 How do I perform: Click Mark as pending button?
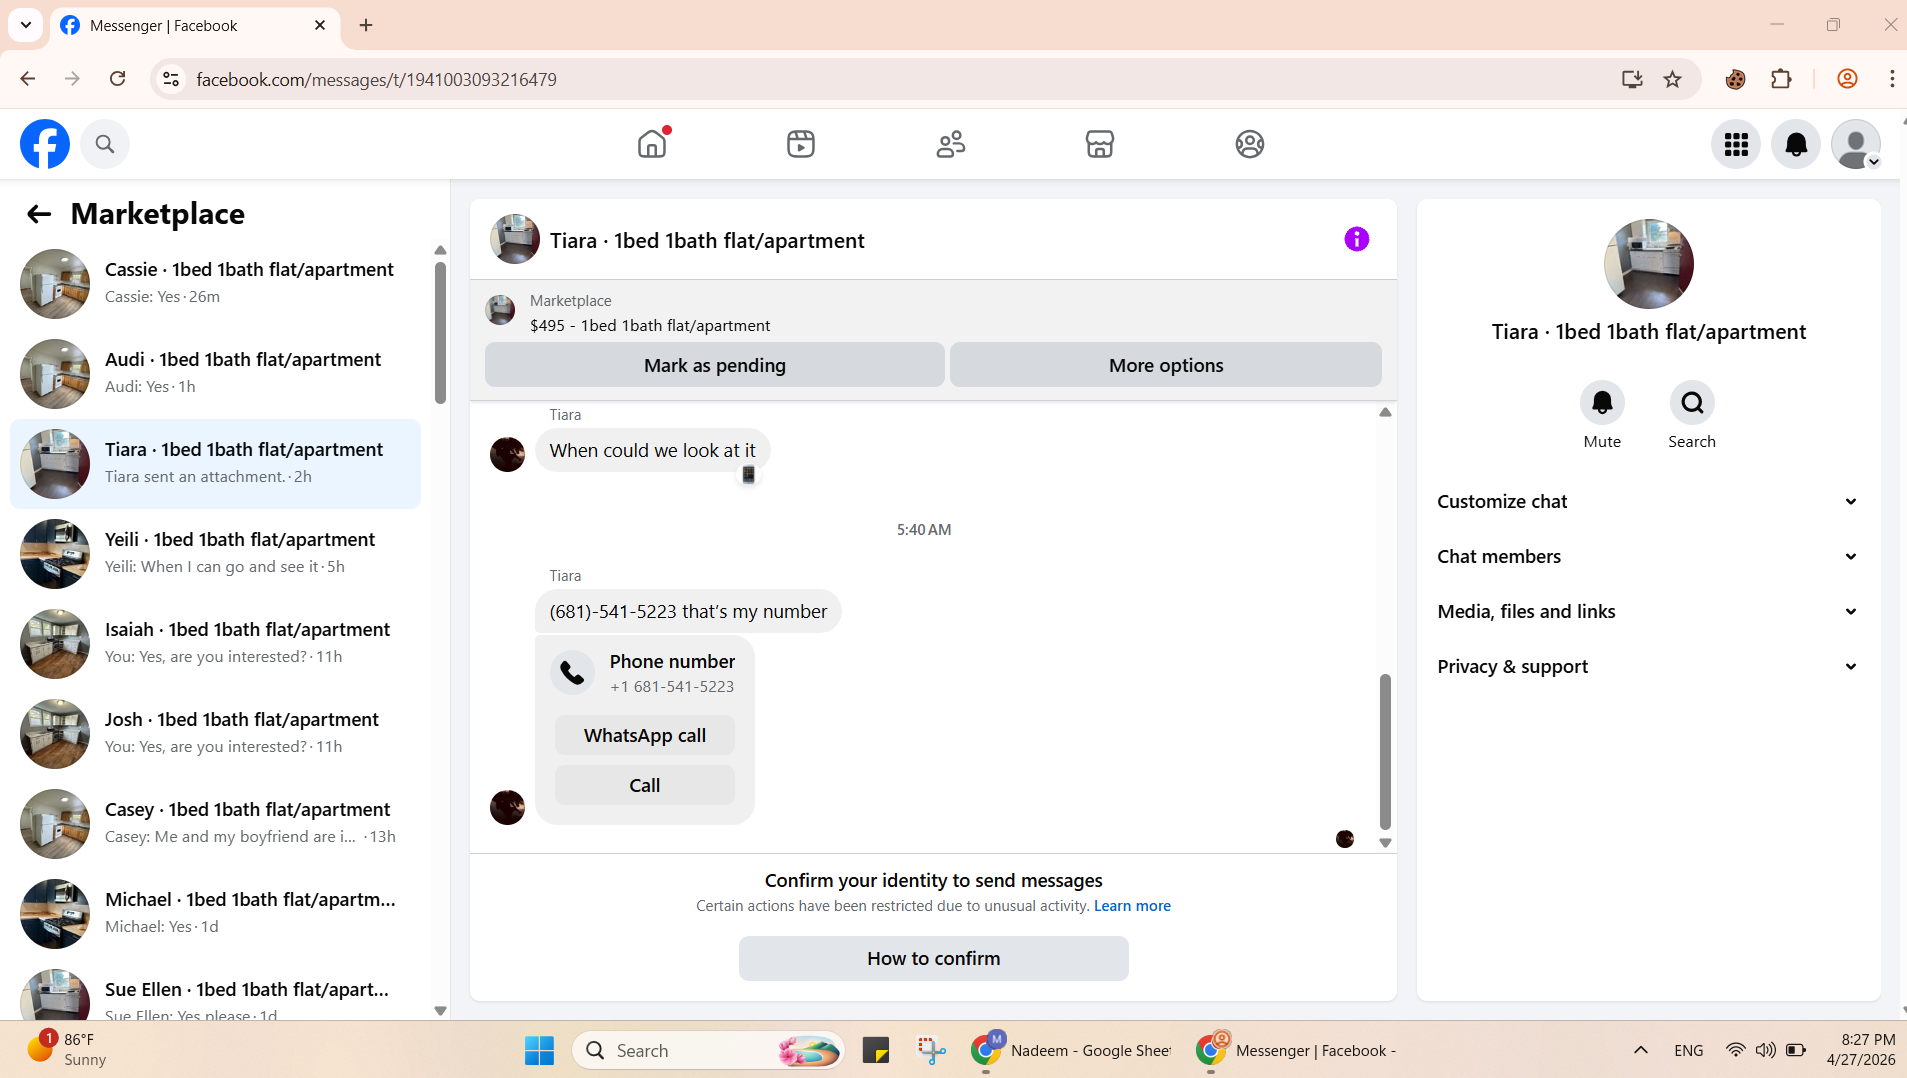point(715,365)
